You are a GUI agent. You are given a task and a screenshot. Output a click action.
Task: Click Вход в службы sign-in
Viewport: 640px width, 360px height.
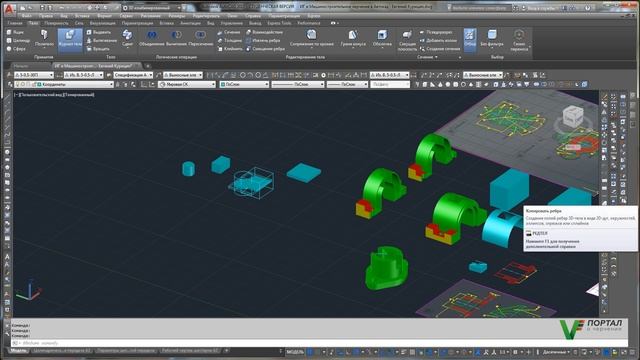[538, 8]
